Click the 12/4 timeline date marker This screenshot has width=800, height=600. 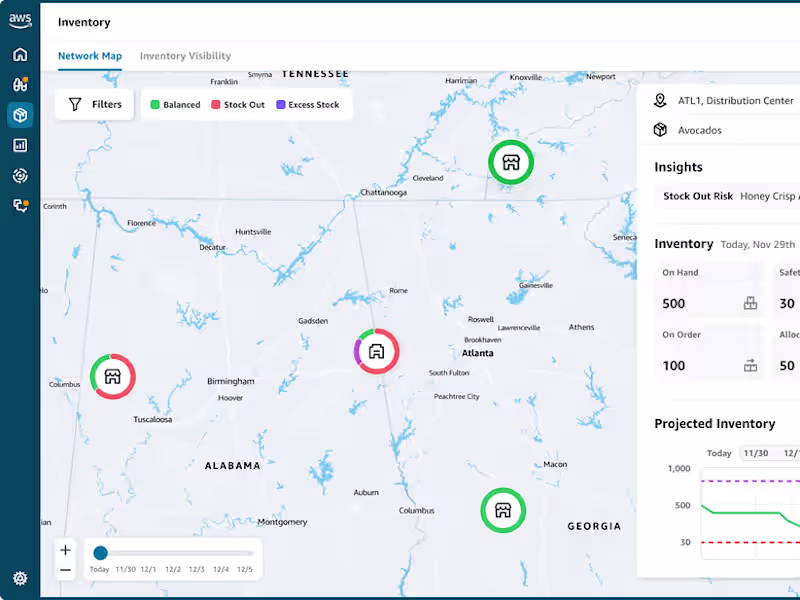221,569
